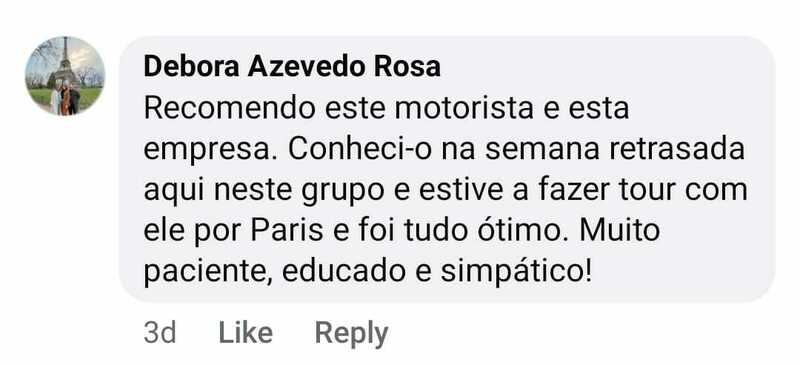Click the name Debora Azevedo Rosa
The image size is (800, 365).
(x=292, y=67)
